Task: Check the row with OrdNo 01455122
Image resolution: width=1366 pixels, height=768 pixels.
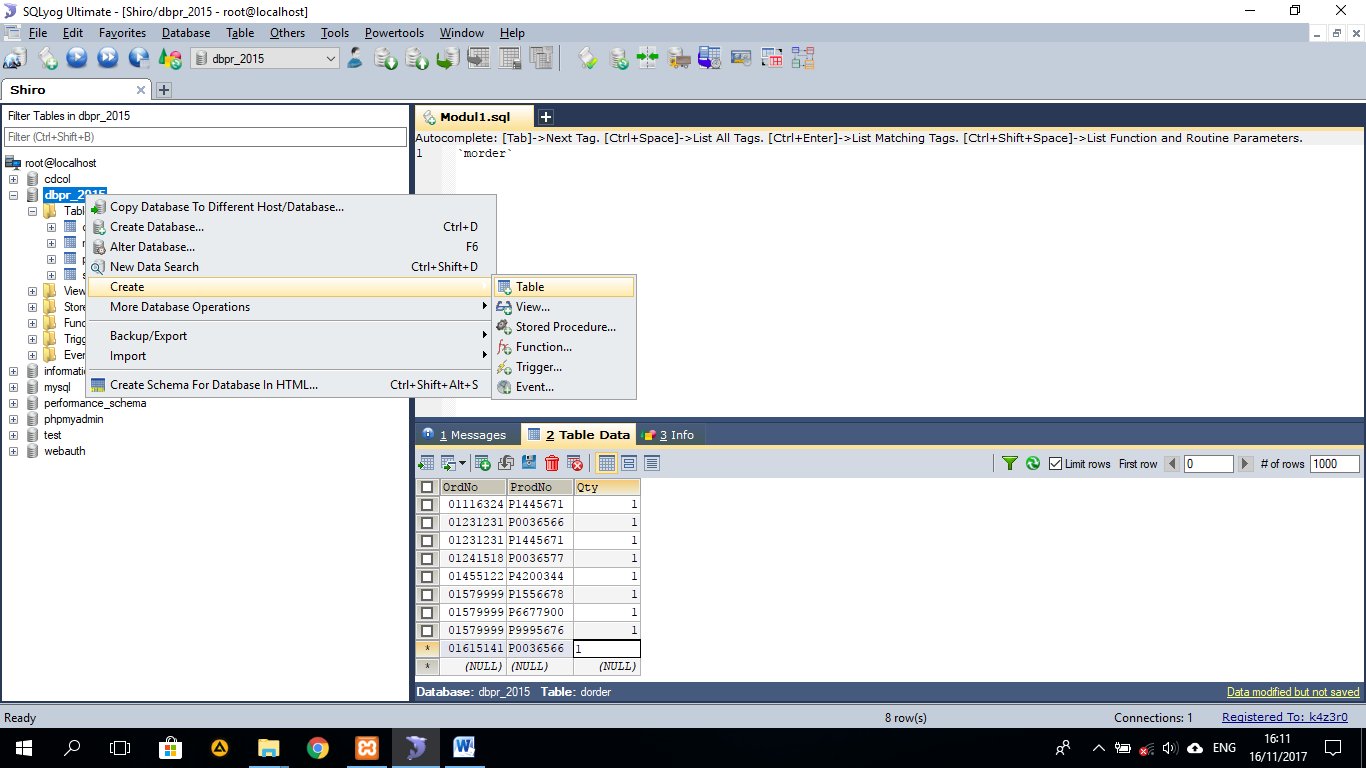Action: (427, 577)
